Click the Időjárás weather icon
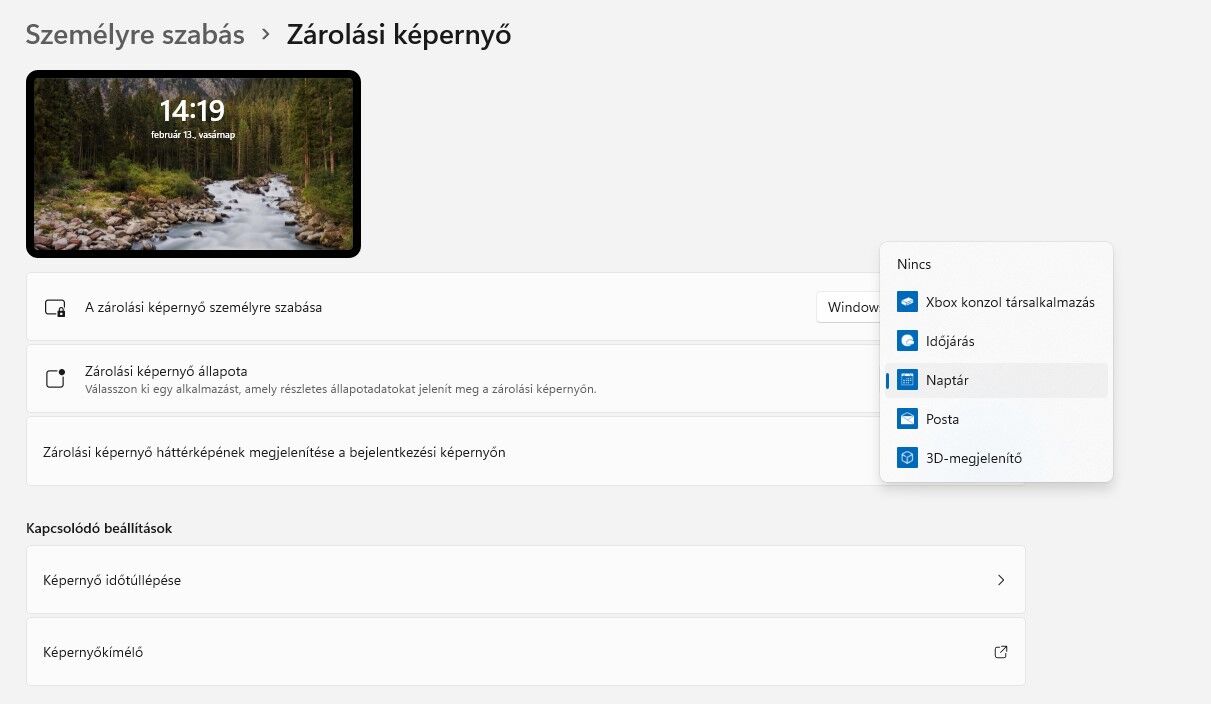Image resolution: width=1211 pixels, height=704 pixels. (907, 341)
